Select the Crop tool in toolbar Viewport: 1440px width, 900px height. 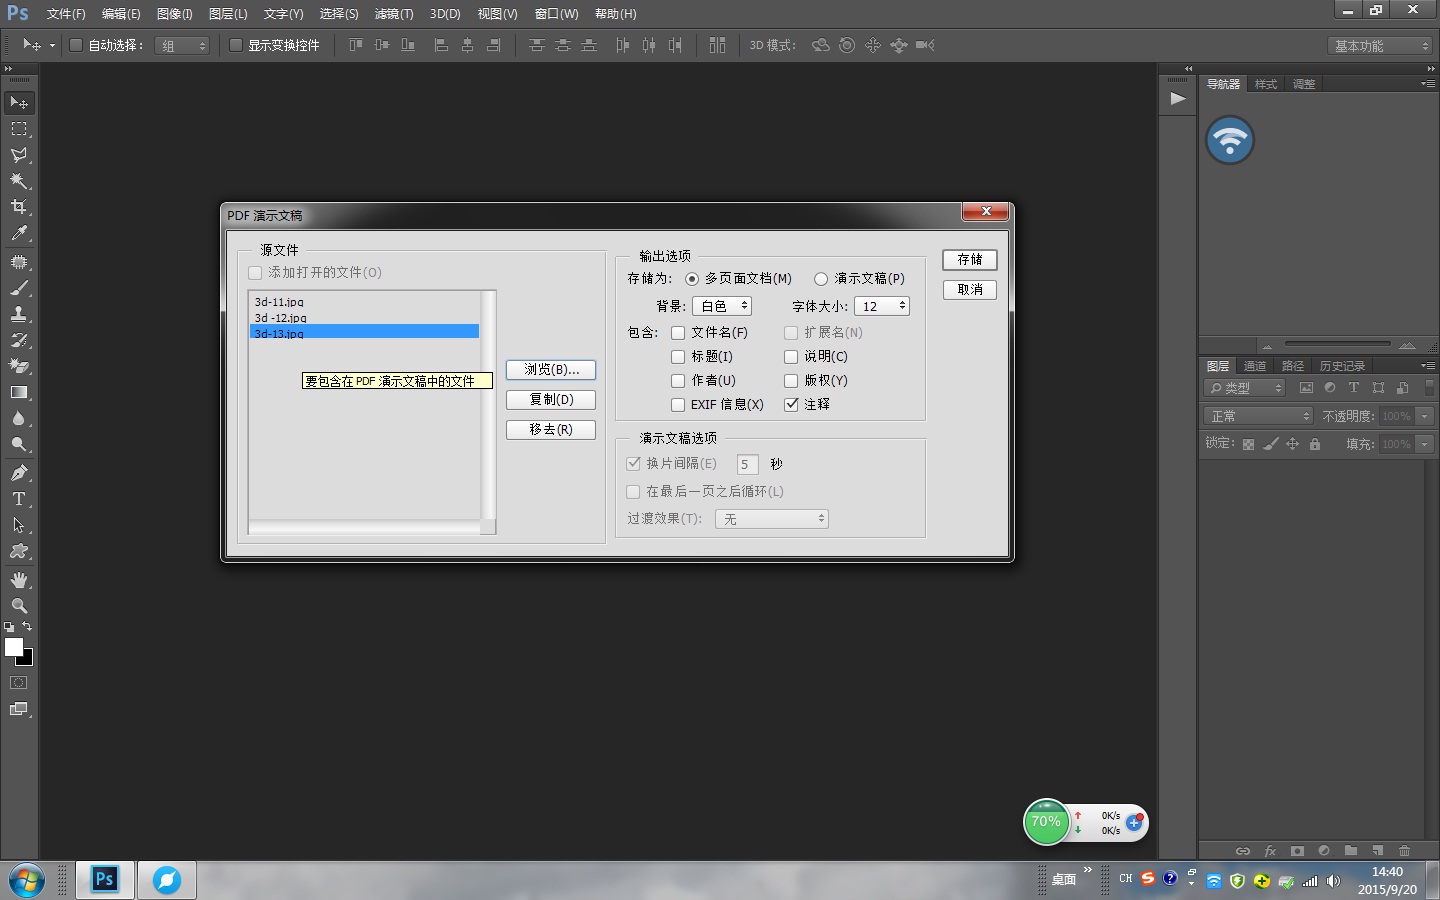[19, 207]
